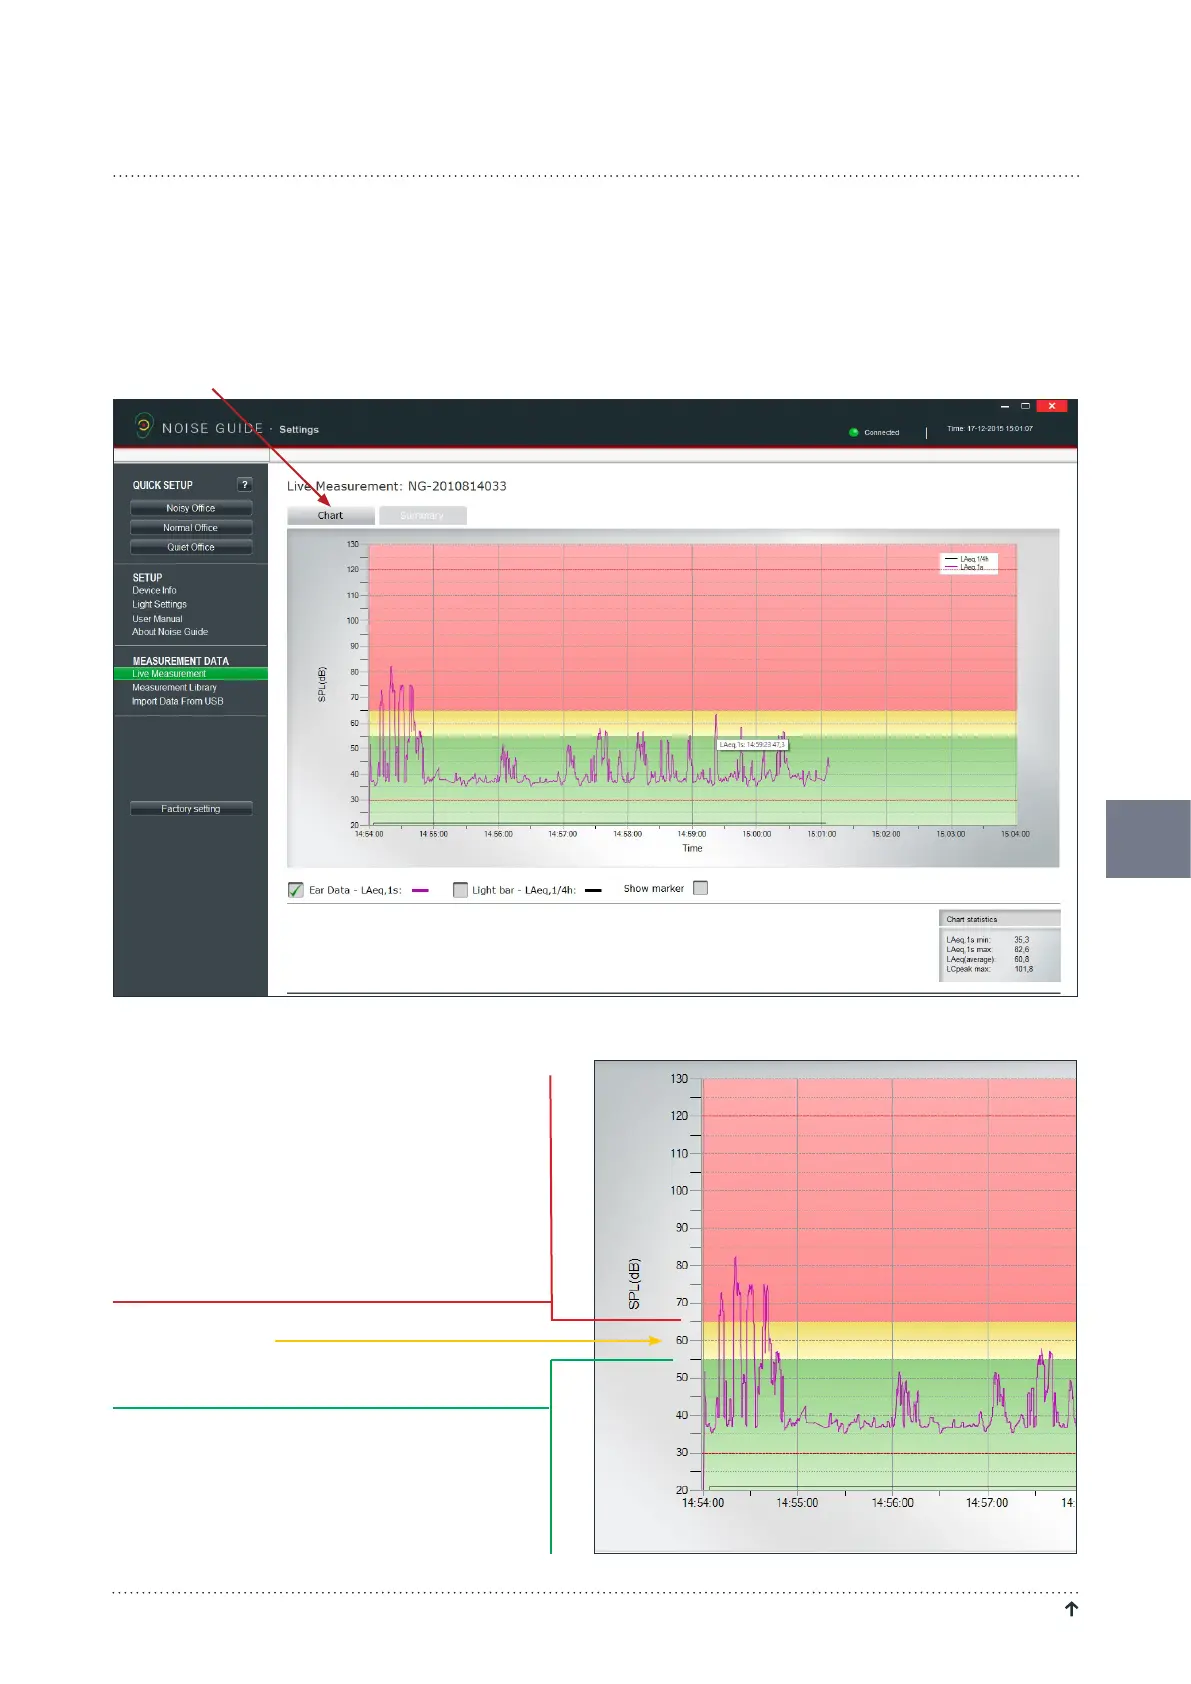Click the page-up arrow at page bottom

pos(1071,1609)
